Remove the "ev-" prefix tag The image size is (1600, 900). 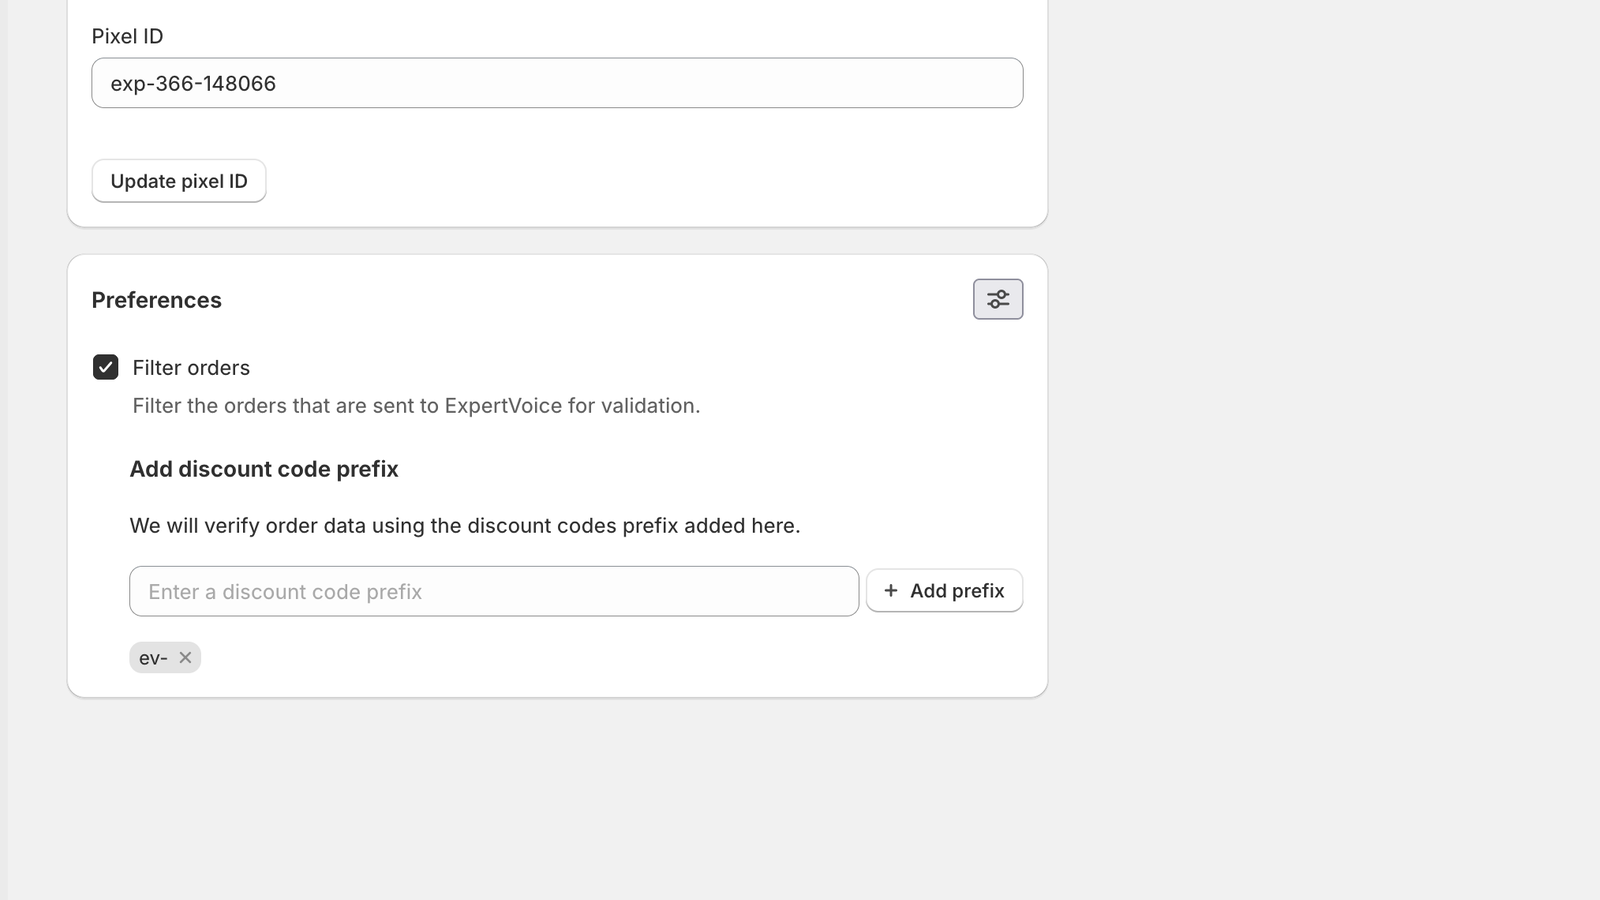pyautogui.click(x=185, y=658)
